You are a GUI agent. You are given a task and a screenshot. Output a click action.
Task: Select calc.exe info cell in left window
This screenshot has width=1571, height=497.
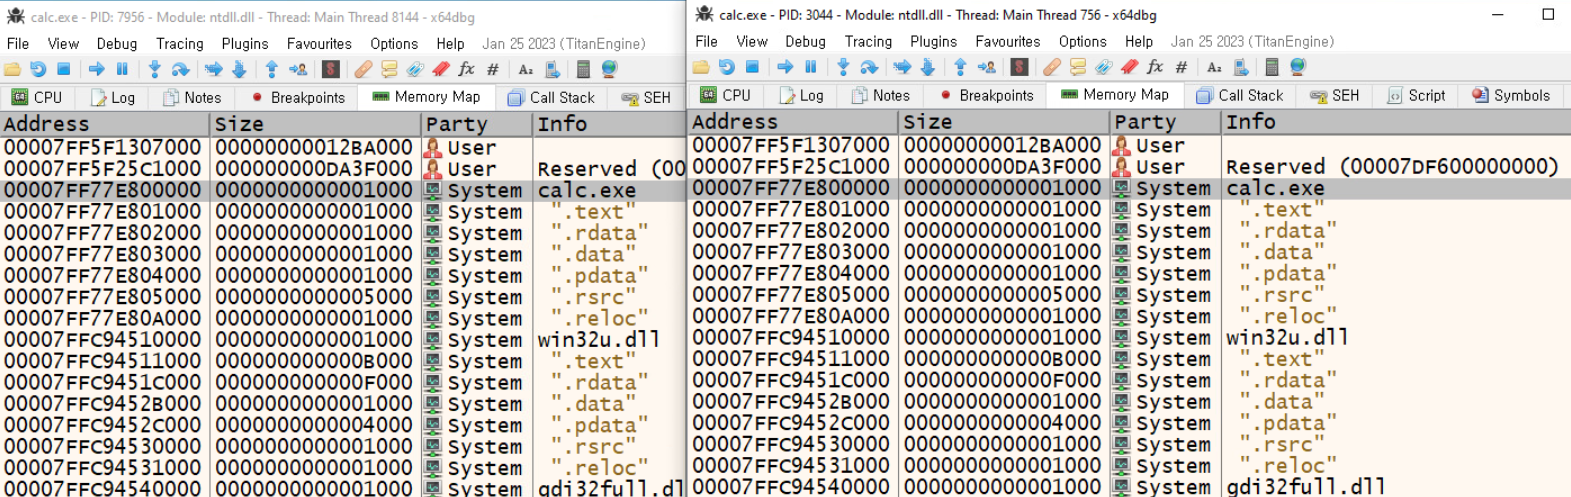[x=587, y=190]
